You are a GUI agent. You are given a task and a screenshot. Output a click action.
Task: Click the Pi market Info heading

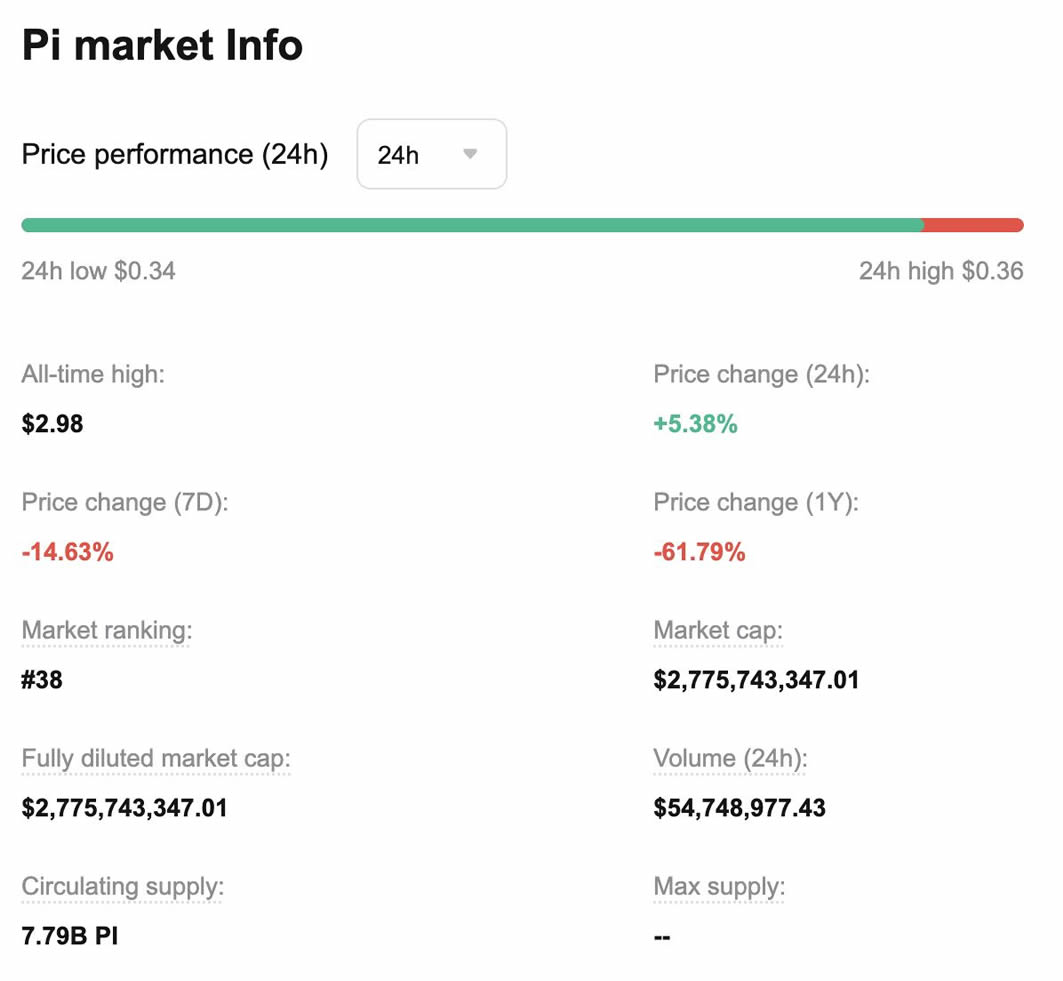[162, 46]
